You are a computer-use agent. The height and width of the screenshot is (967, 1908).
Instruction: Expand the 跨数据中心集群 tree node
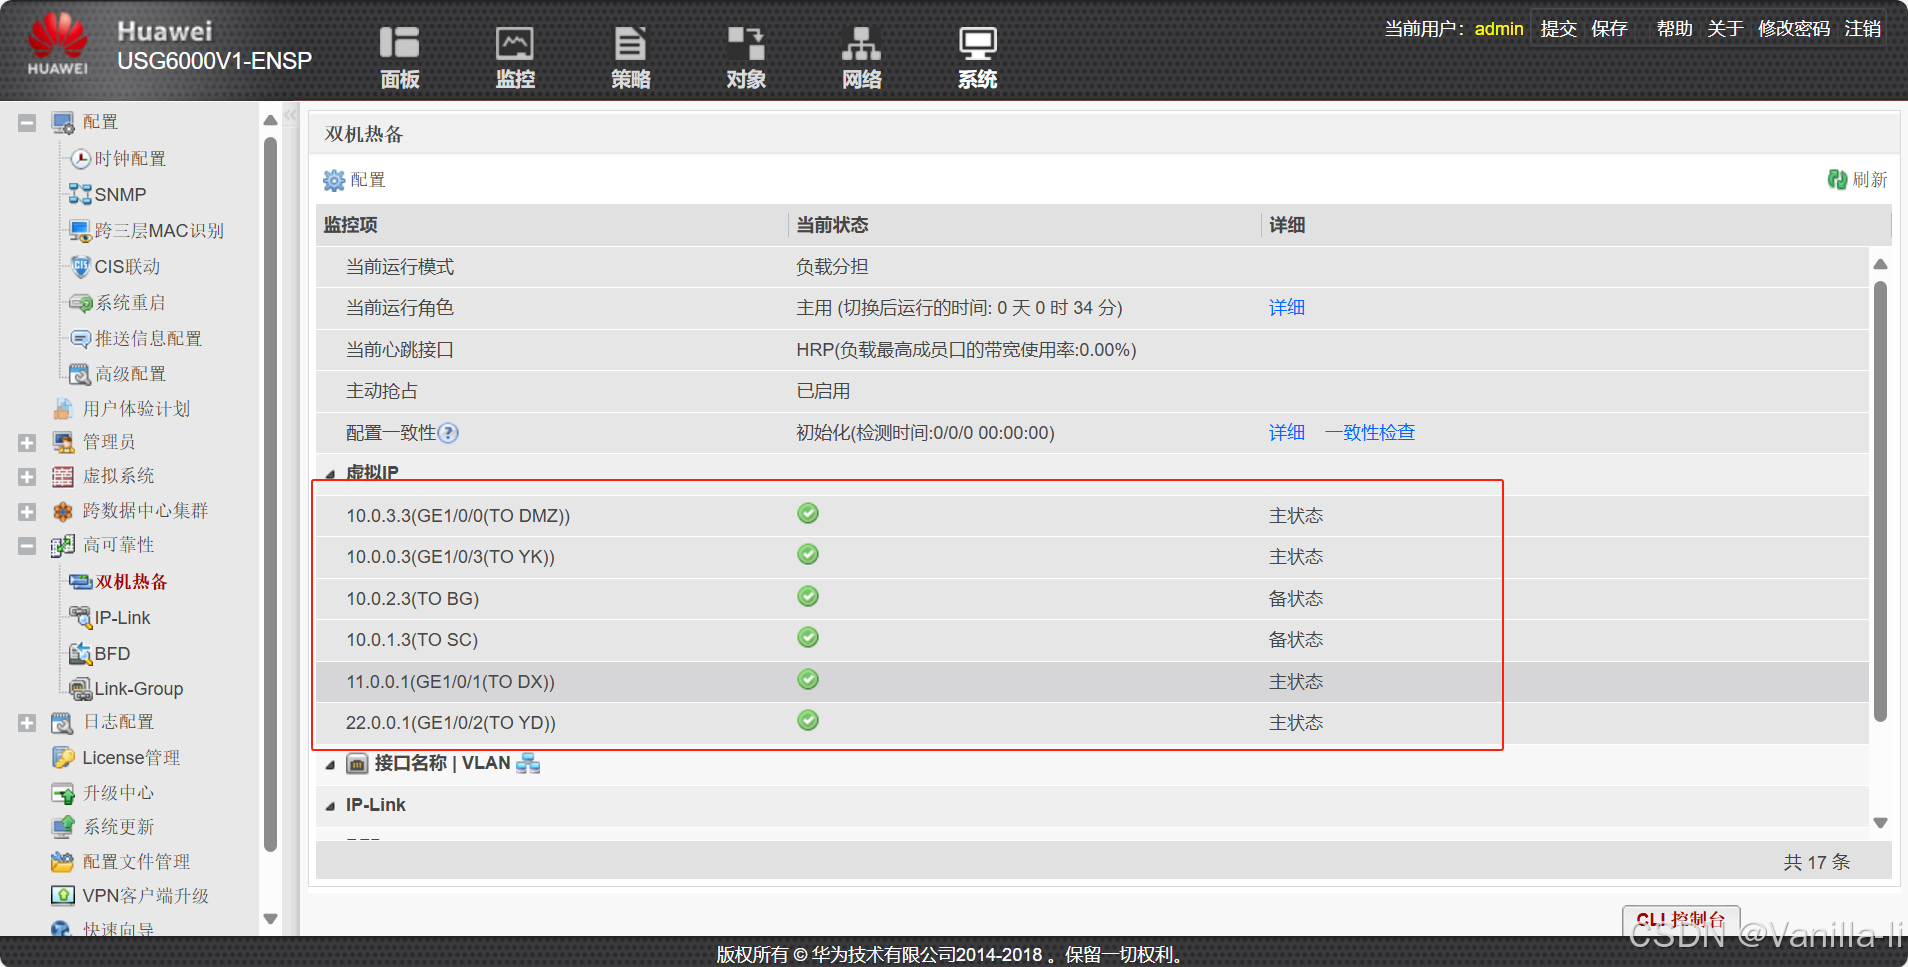(27, 512)
